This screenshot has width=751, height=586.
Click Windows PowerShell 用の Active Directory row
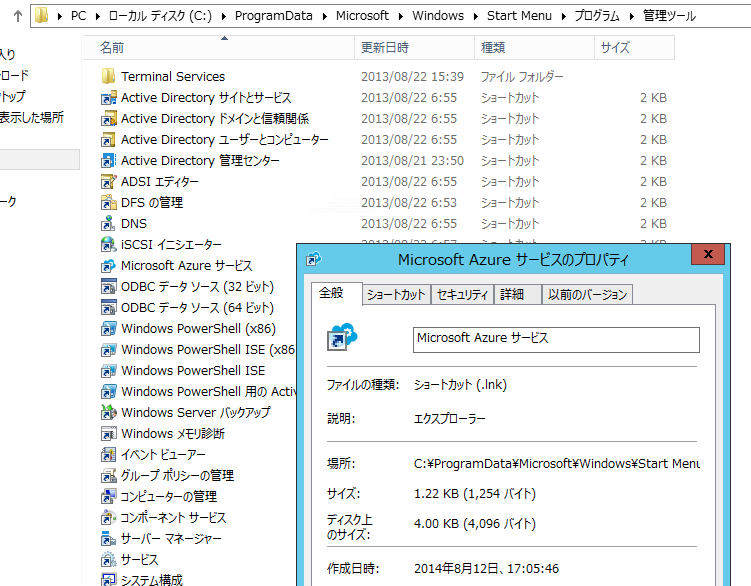tap(199, 391)
